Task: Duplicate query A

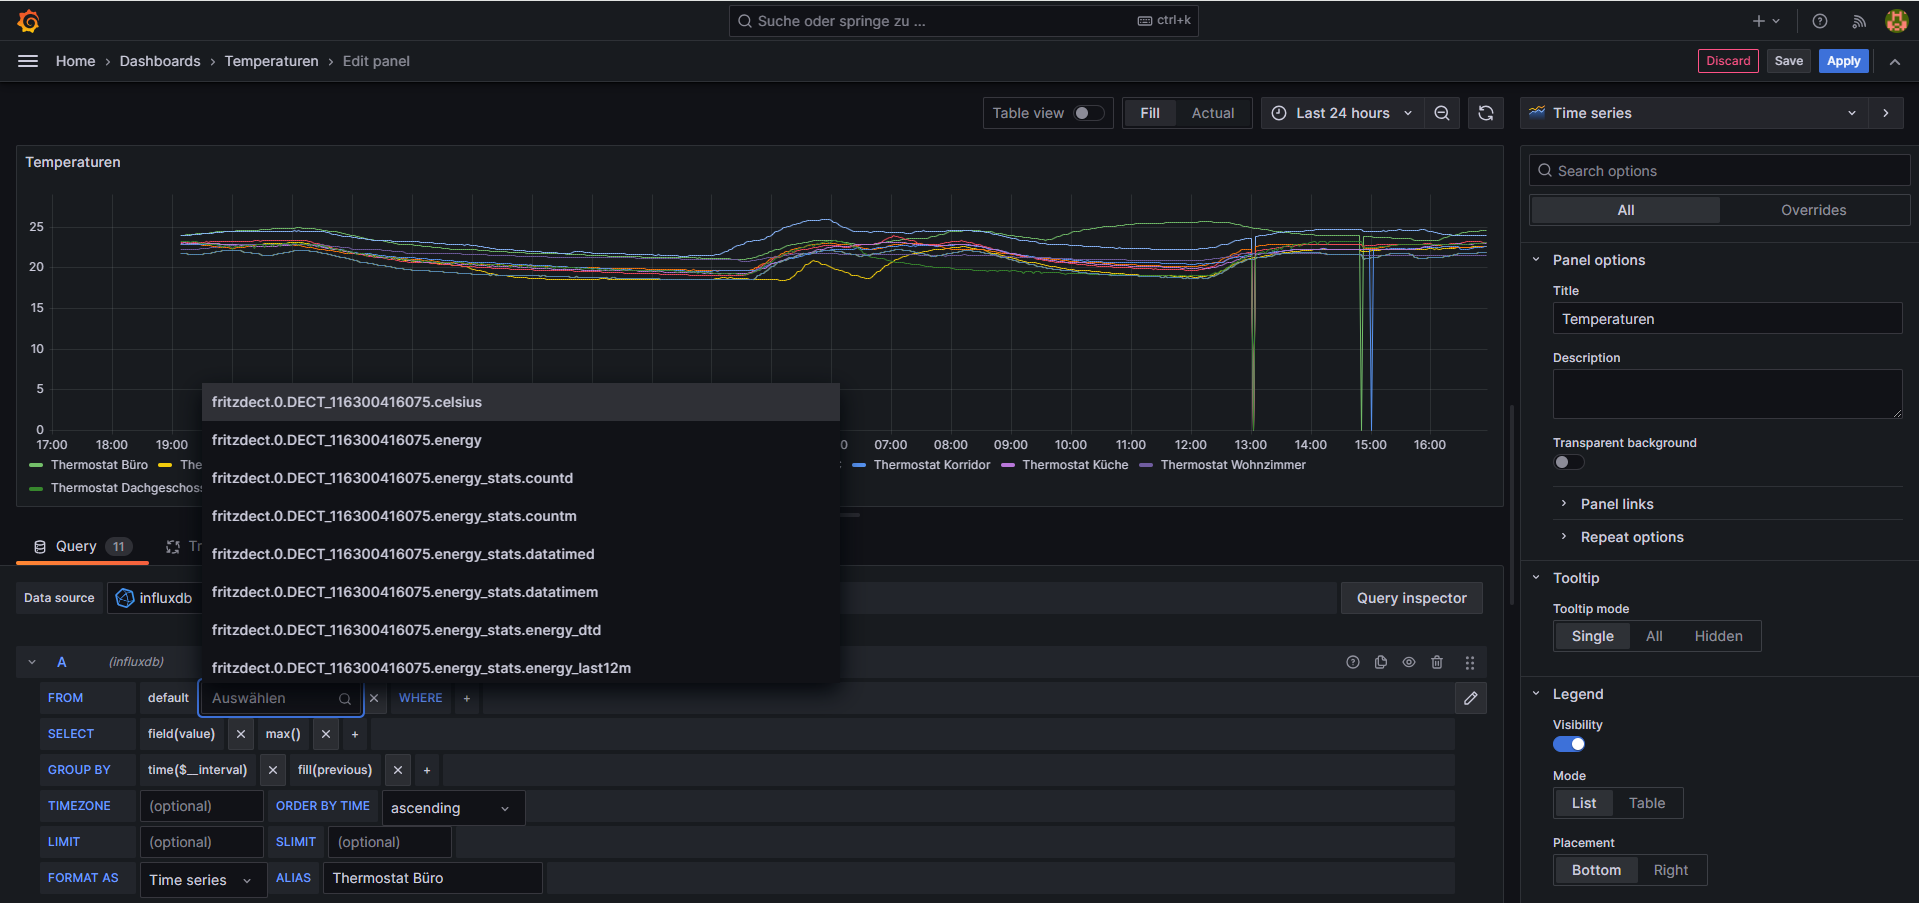Action: click(x=1381, y=662)
